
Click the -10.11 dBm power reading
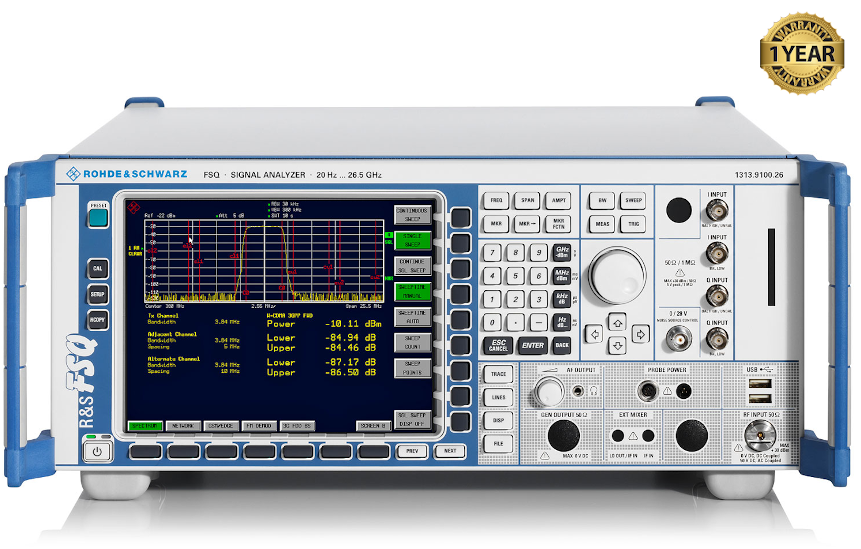(353, 324)
